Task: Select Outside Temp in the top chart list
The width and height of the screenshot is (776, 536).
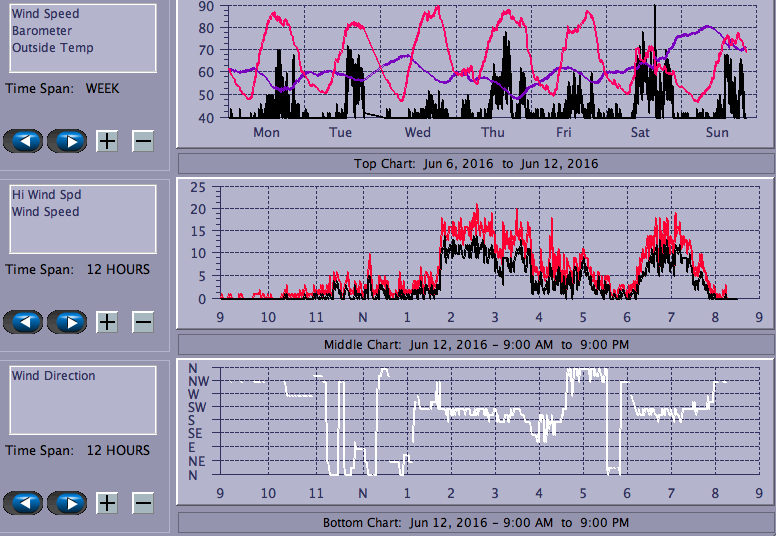Action: [53, 48]
